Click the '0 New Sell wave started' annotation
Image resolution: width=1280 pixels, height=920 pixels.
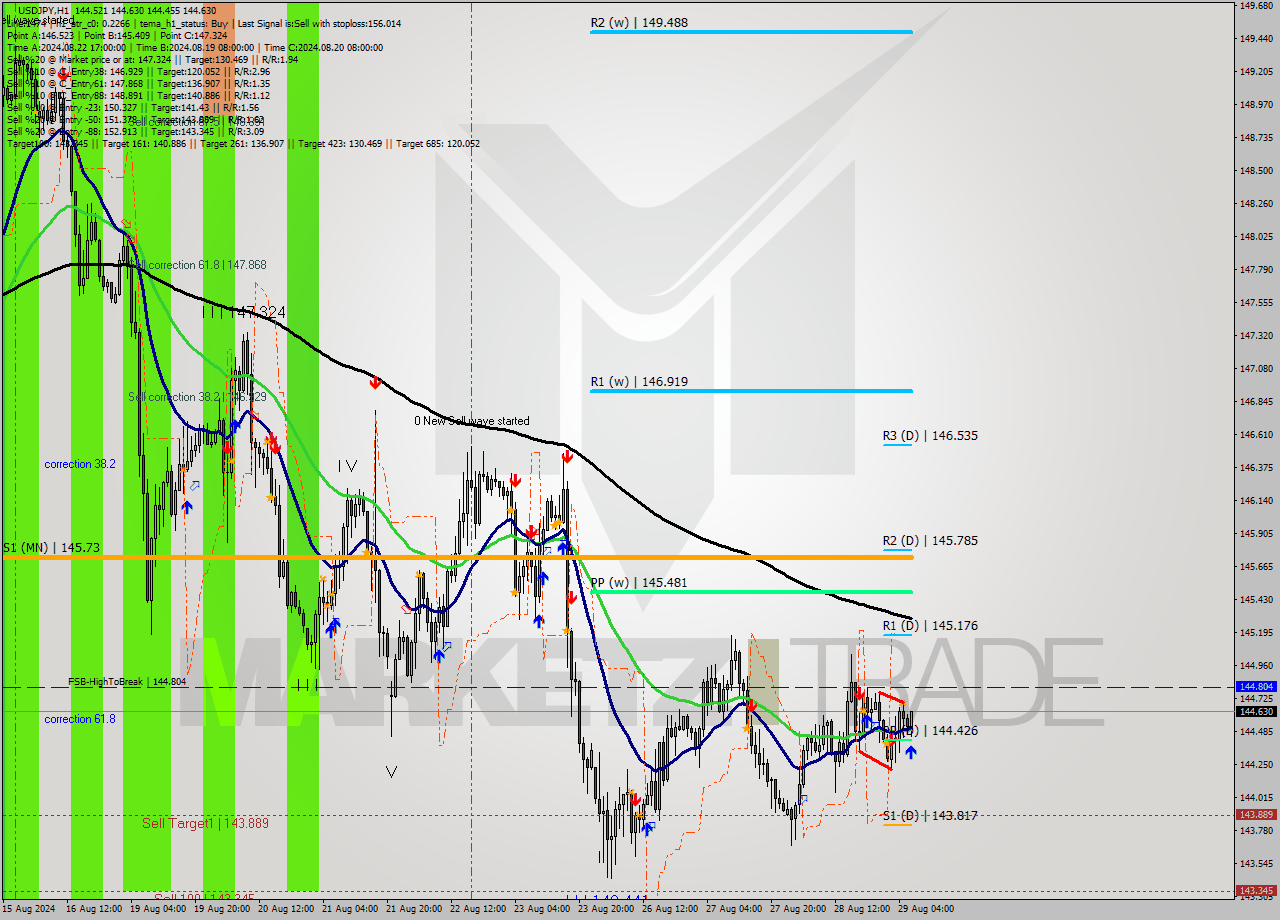[x=472, y=421]
